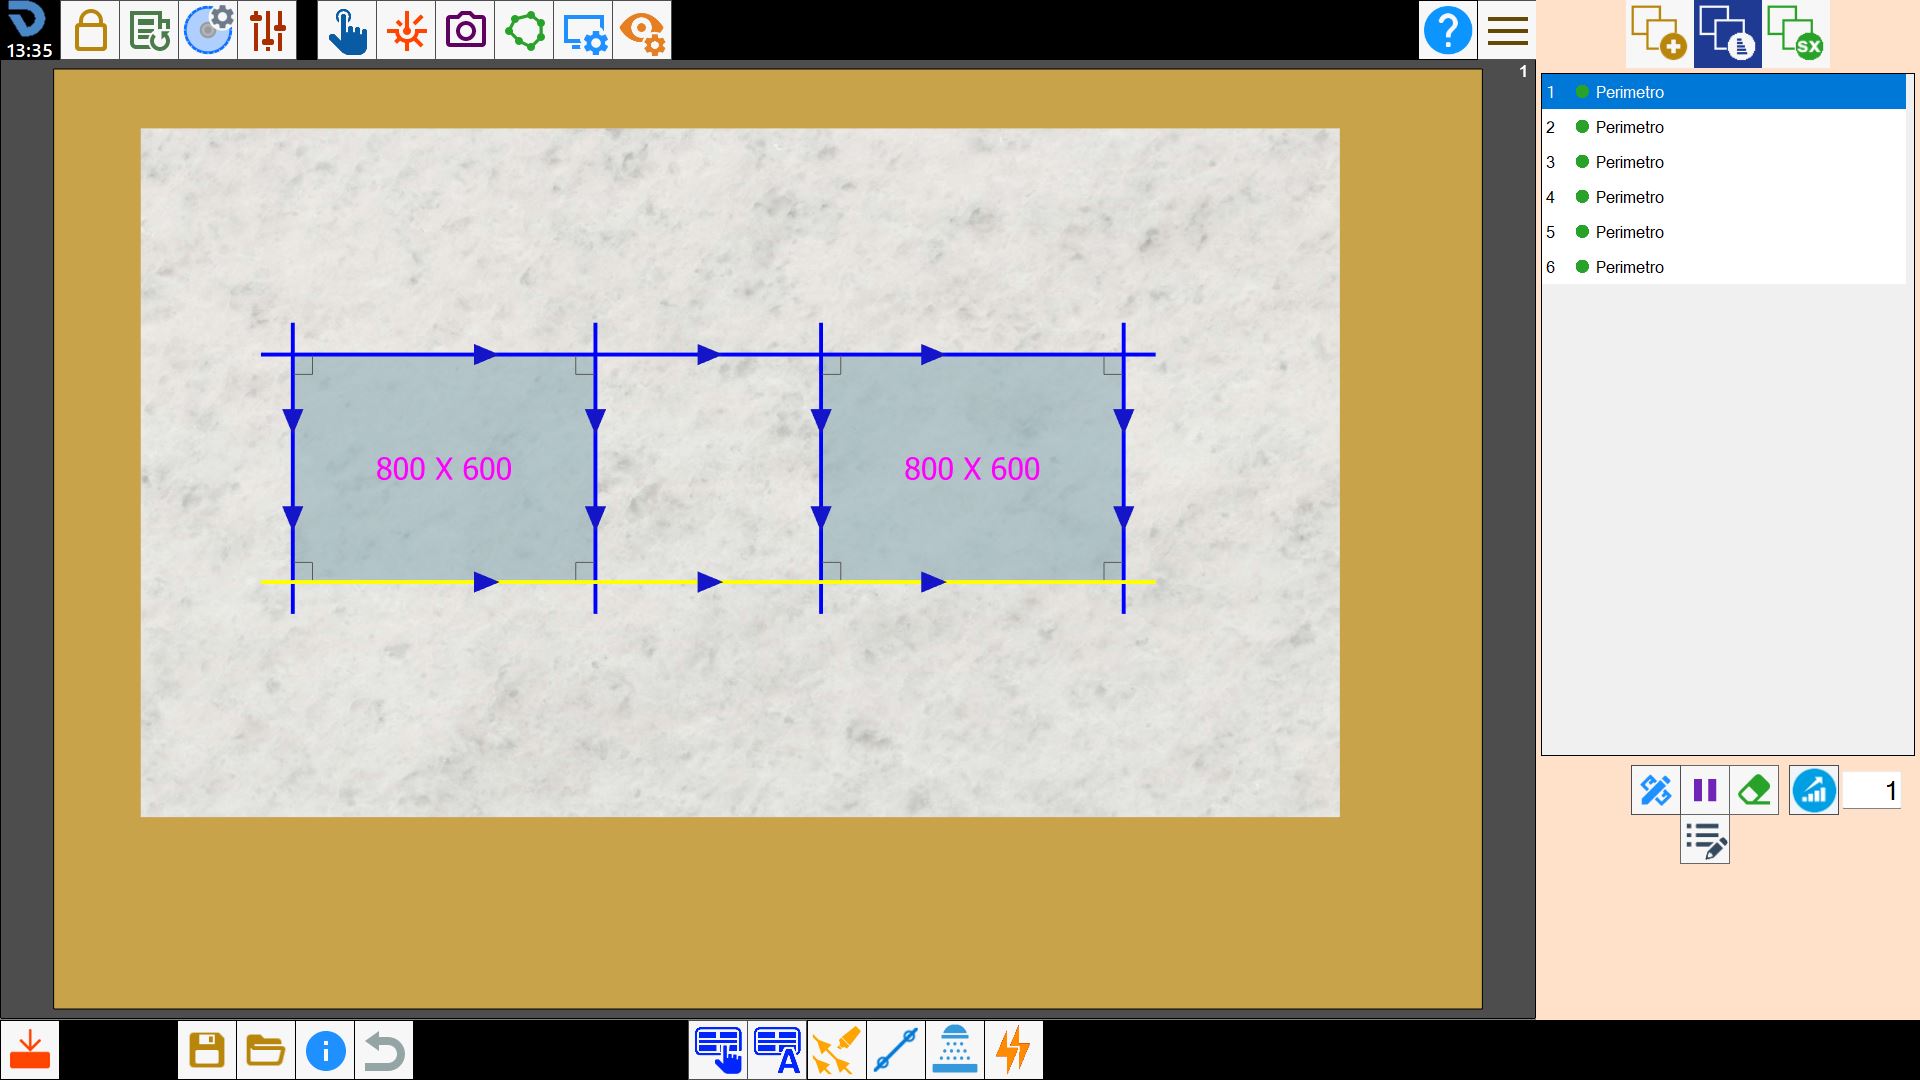Open the blue help question mark

(x=1448, y=30)
